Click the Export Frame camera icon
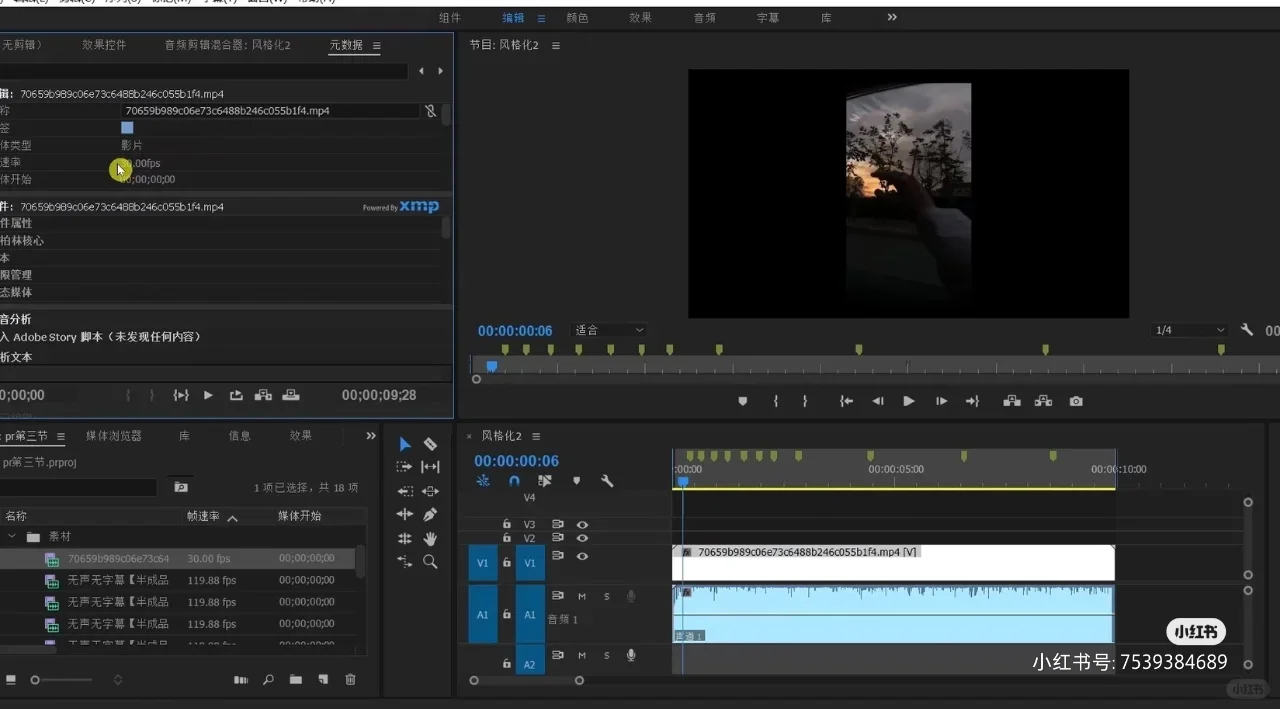1280x709 pixels. point(1076,401)
